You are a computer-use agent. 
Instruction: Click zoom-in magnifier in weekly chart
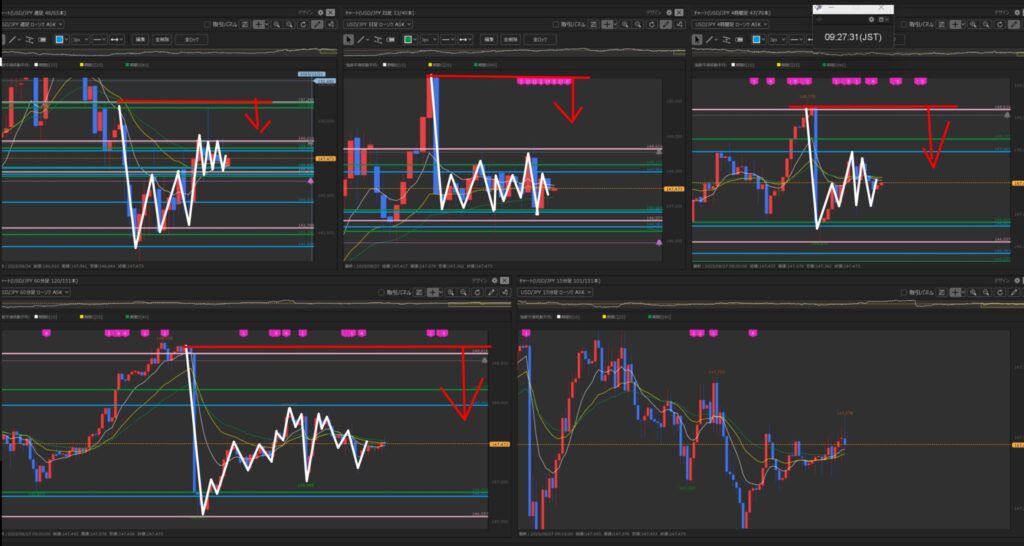tap(277, 24)
